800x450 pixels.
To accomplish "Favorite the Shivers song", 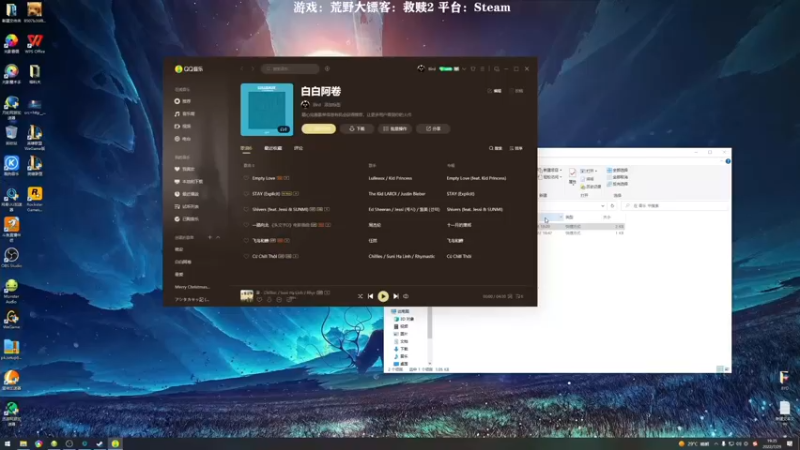I will click(x=246, y=209).
